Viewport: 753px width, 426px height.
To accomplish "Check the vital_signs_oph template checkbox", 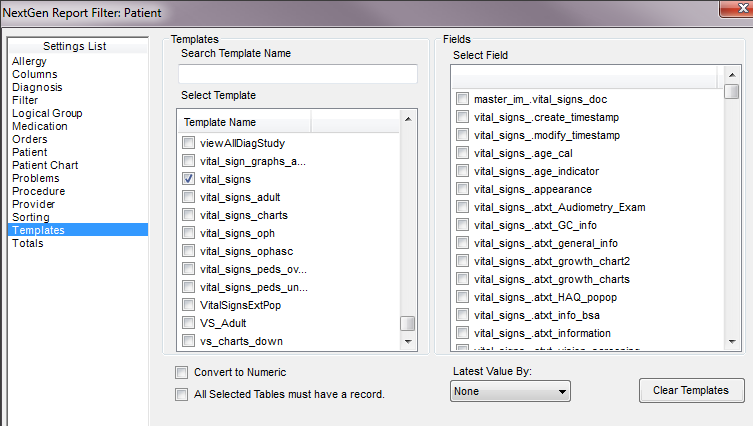I will tap(189, 233).
